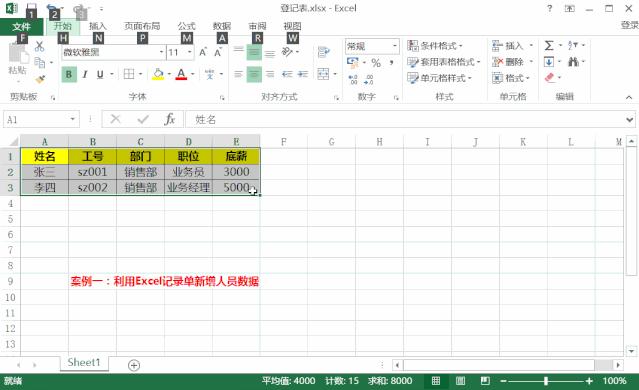Open number format dropdown 常规
The image size is (639, 390).
pyautogui.click(x=395, y=46)
